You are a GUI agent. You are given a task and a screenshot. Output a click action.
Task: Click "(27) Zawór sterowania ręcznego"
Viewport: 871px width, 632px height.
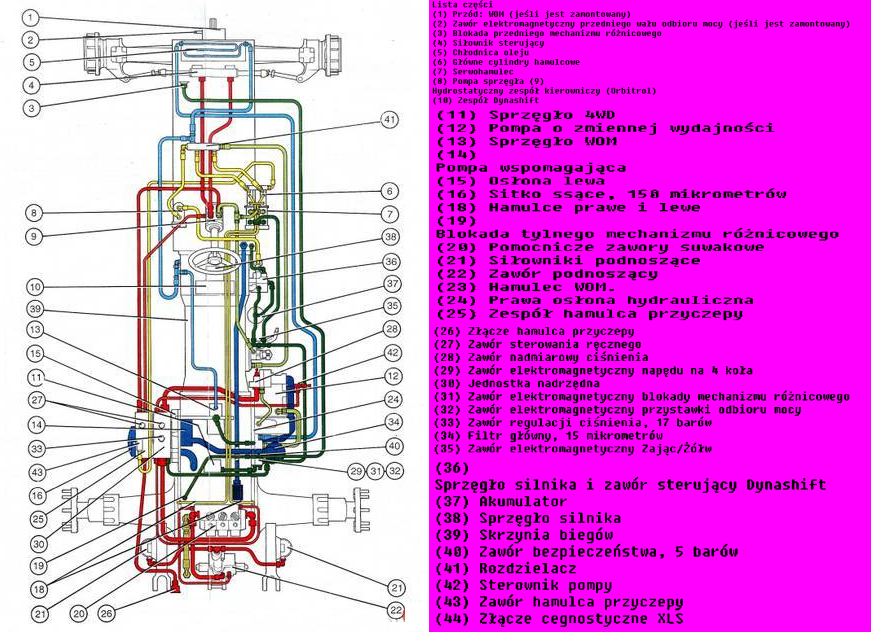coord(537,345)
